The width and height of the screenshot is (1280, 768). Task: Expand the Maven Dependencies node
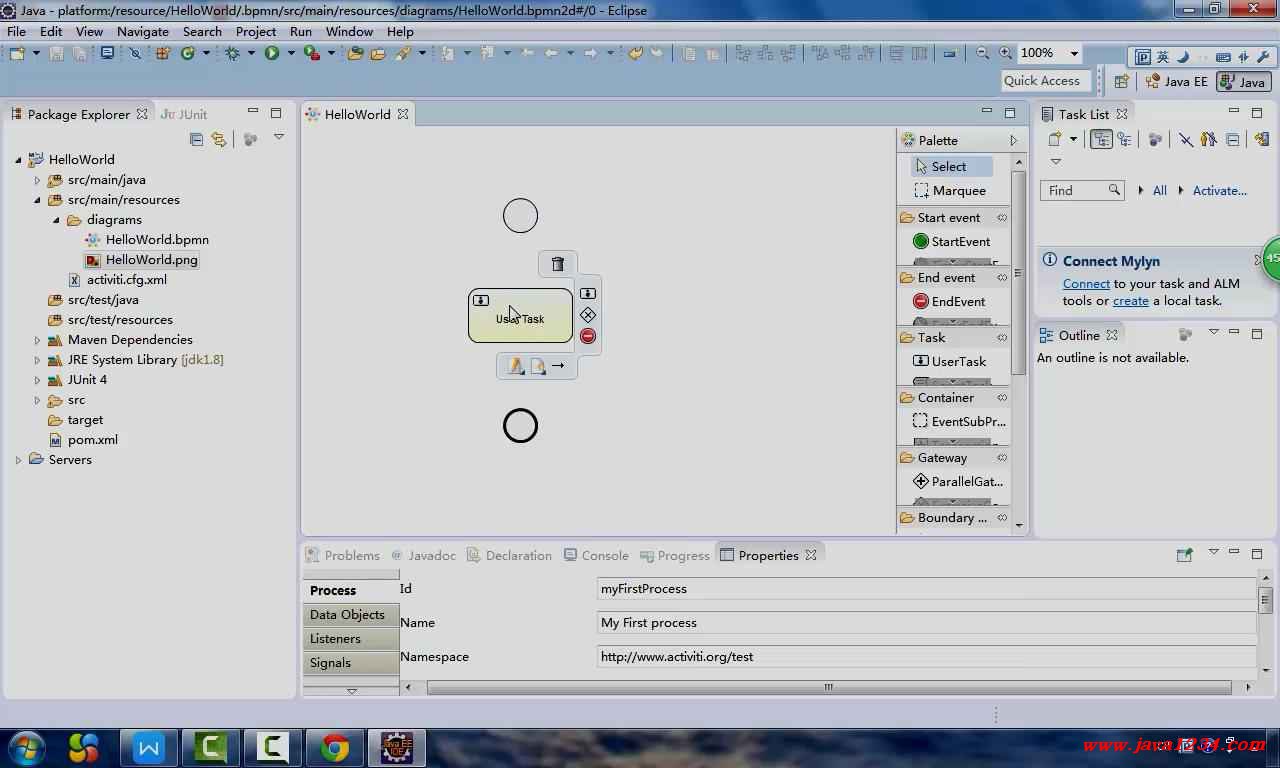click(37, 340)
